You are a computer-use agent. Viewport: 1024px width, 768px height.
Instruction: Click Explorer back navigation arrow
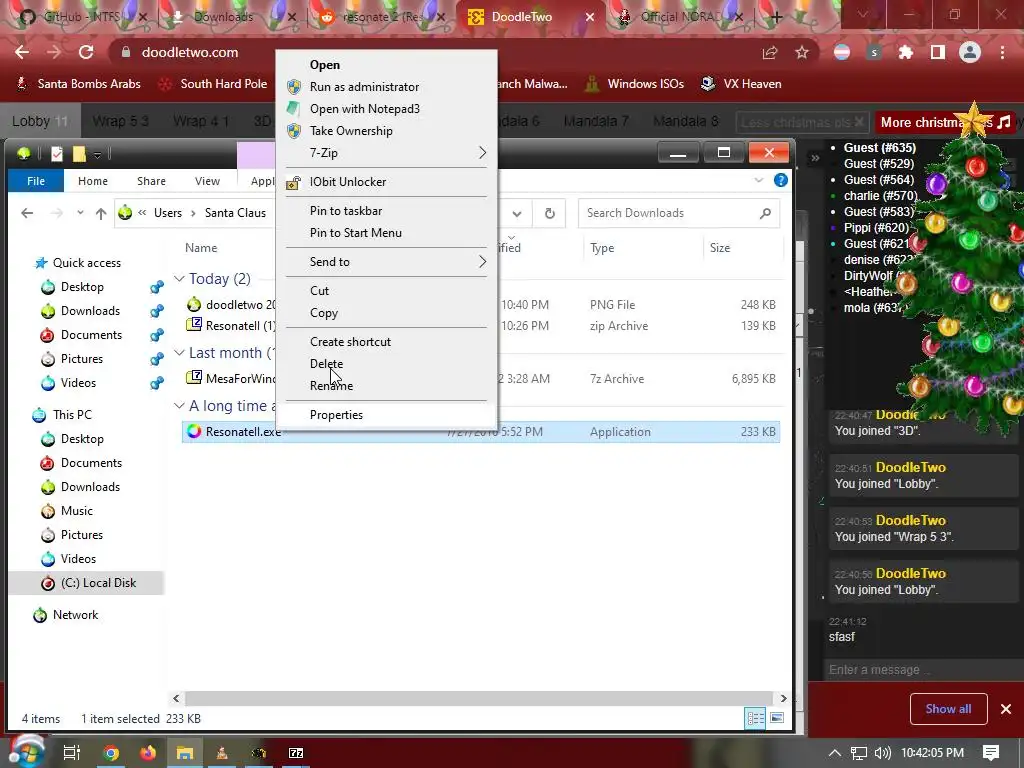27,213
